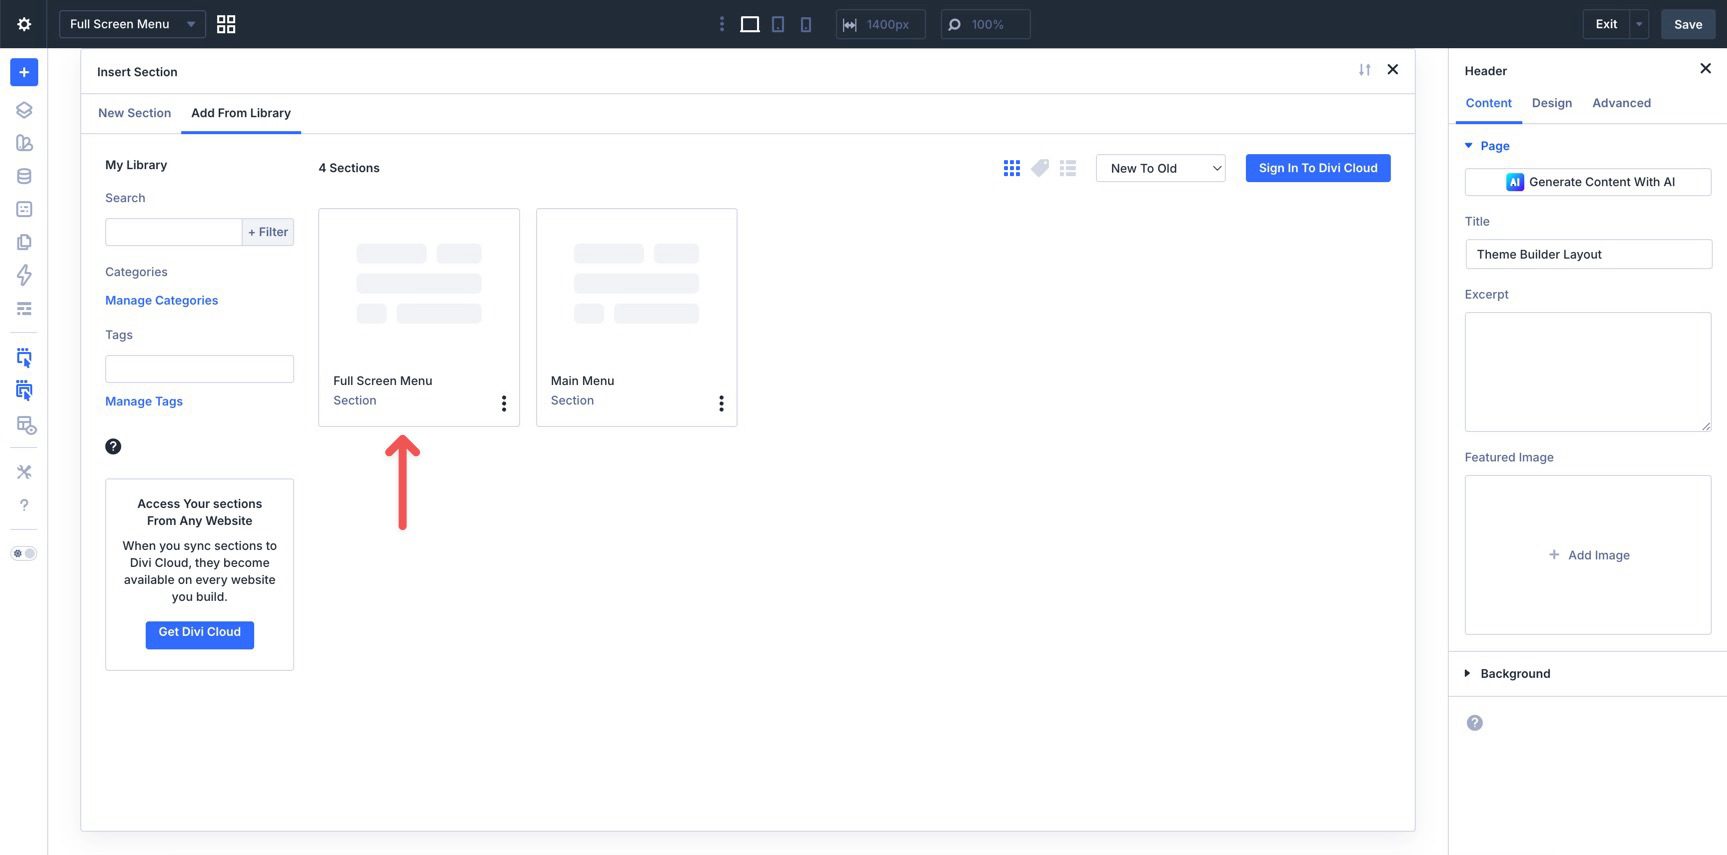Close the Header settings panel
The image size is (1727, 855).
pyautogui.click(x=1706, y=69)
